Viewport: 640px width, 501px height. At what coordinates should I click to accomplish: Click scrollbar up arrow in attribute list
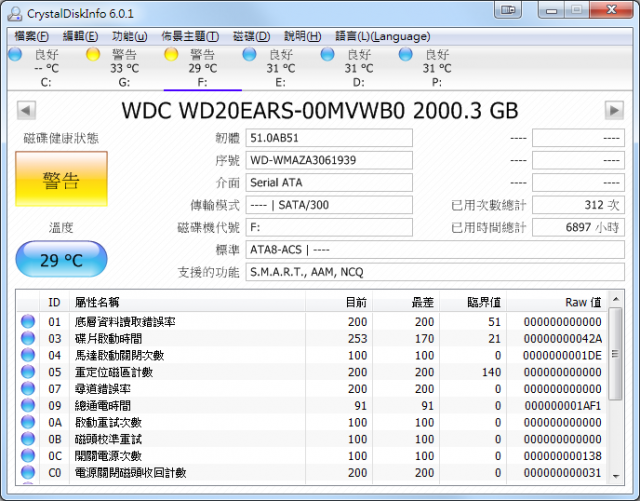(x=616, y=300)
